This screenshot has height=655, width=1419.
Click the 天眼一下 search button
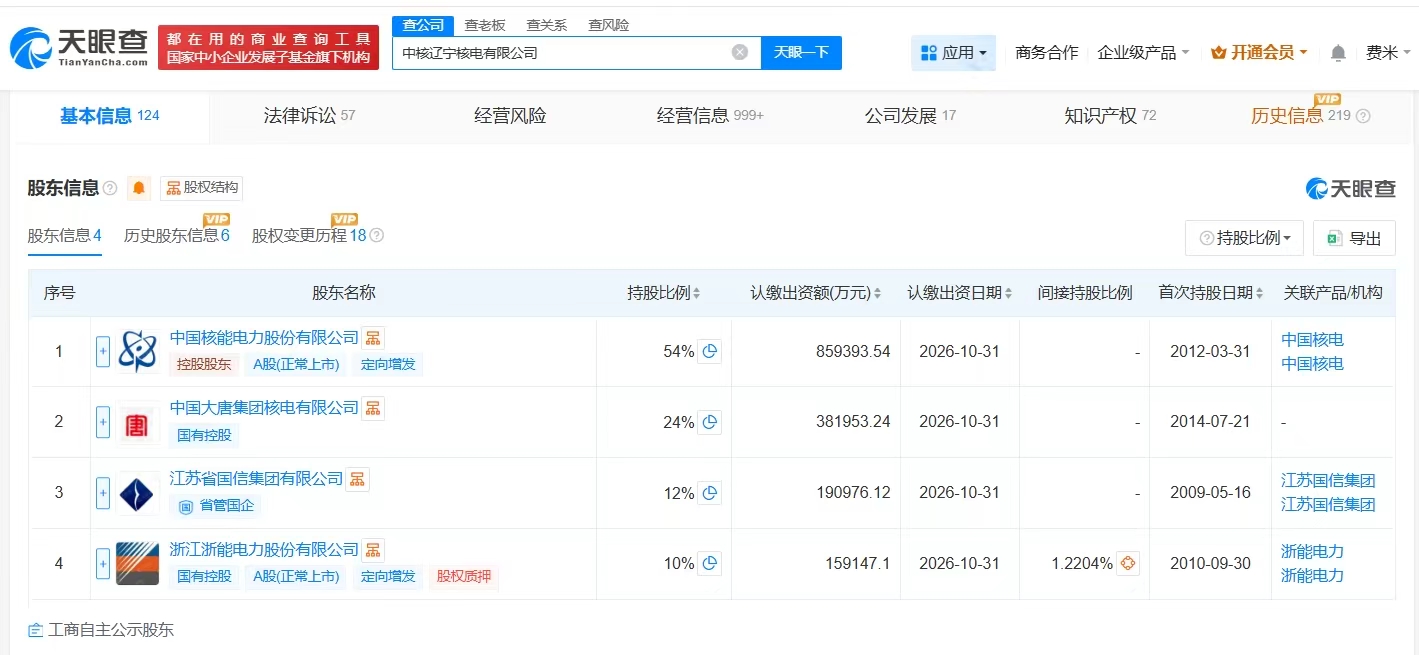click(801, 52)
